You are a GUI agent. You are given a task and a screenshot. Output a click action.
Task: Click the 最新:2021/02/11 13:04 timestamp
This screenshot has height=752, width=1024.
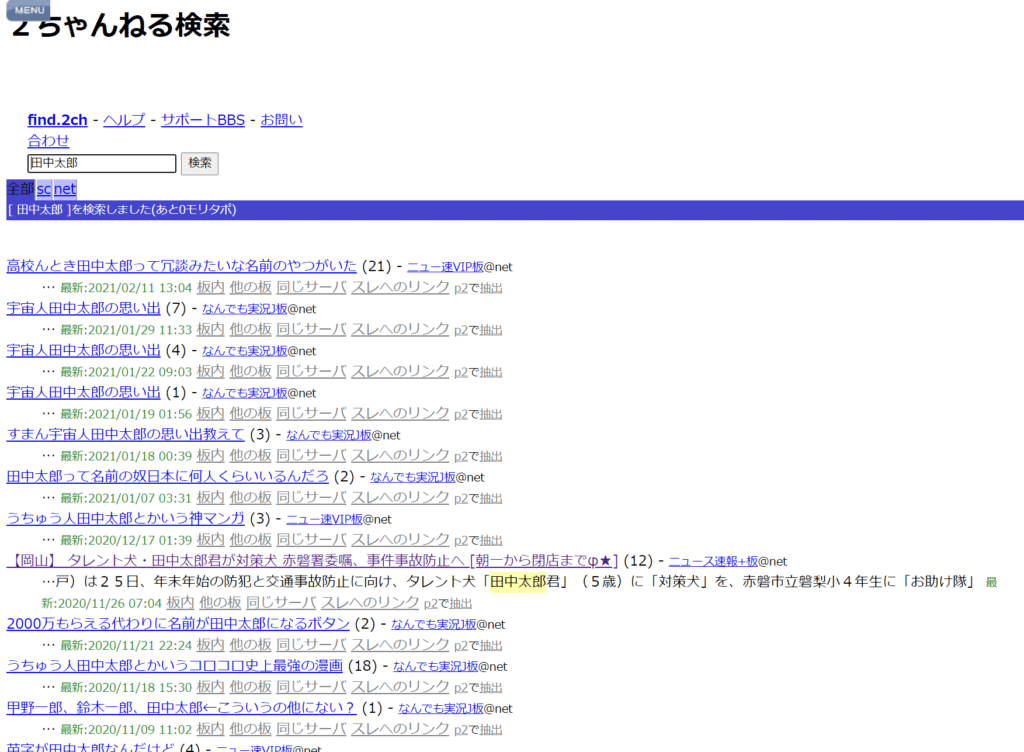point(126,288)
